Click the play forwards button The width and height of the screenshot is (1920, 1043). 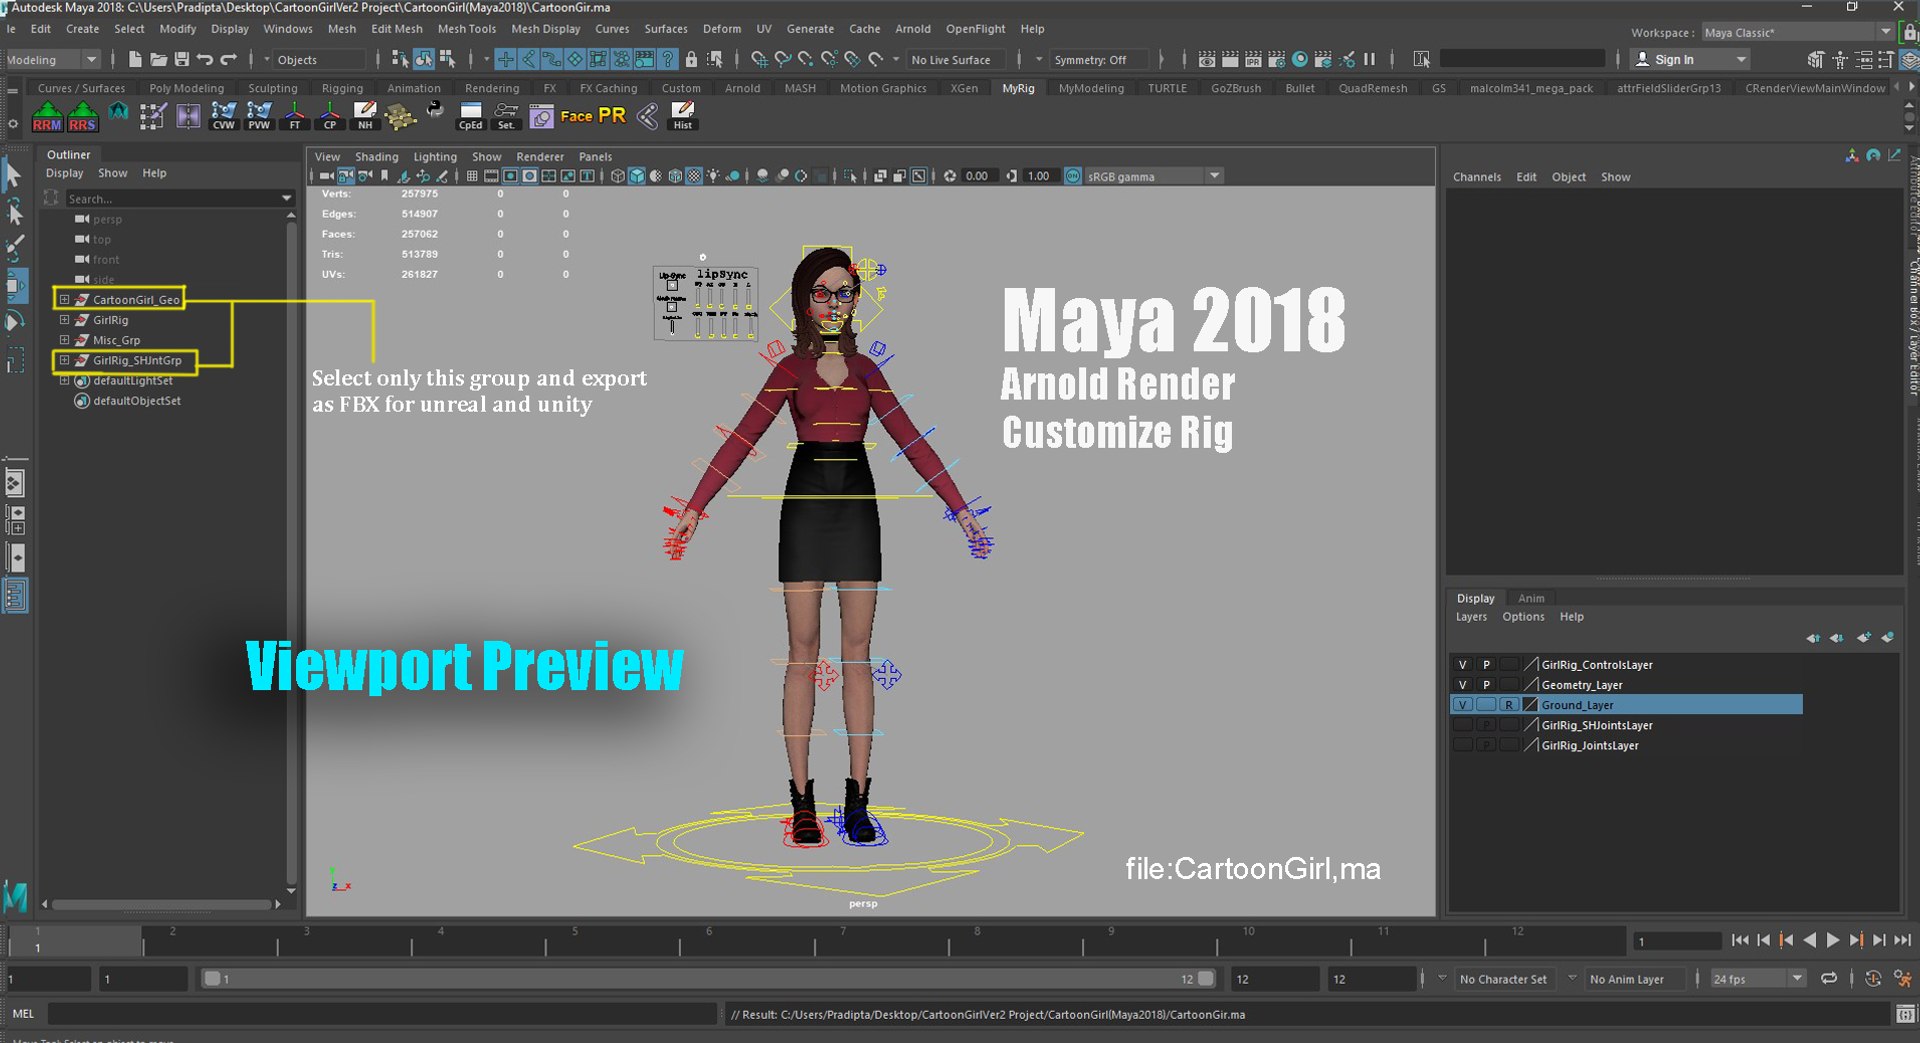(1832, 940)
